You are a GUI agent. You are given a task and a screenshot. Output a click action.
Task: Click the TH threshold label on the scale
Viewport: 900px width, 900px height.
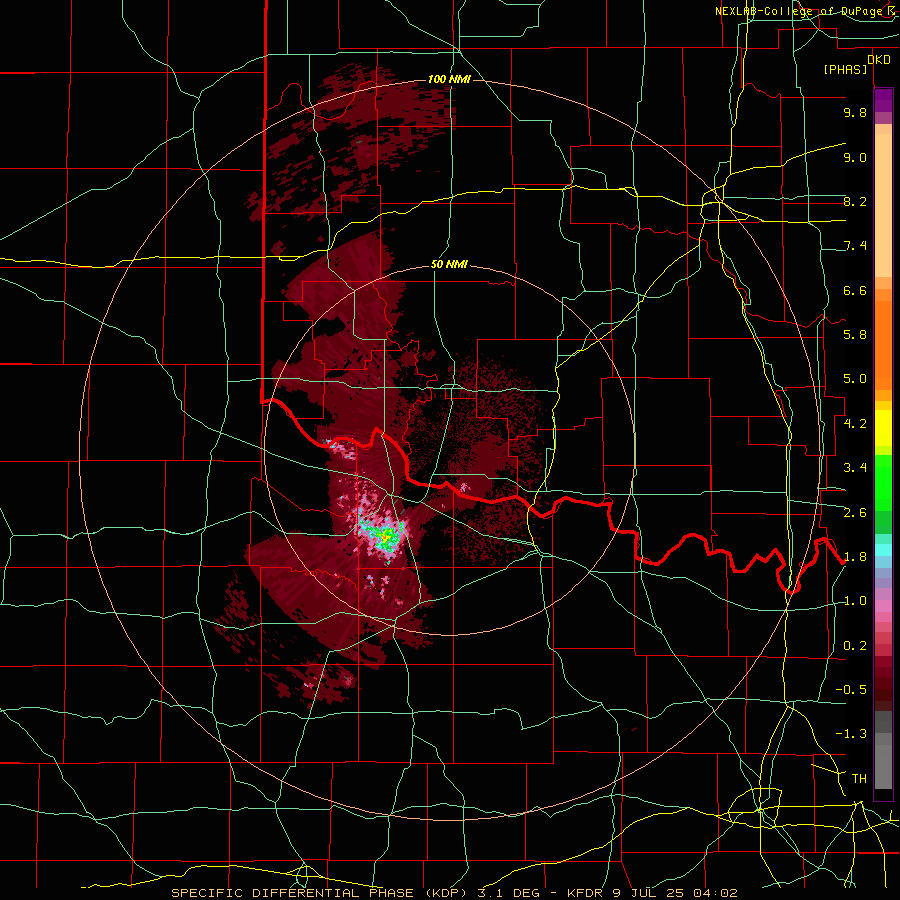point(859,779)
